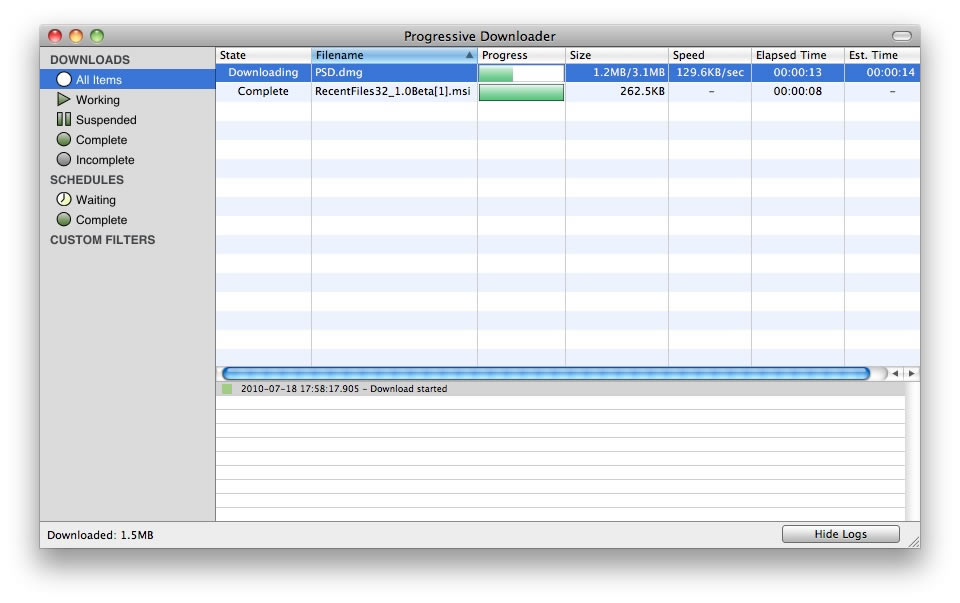Click the horizontal scrollbar right arrow
This screenshot has height=603, width=960.
click(x=911, y=373)
